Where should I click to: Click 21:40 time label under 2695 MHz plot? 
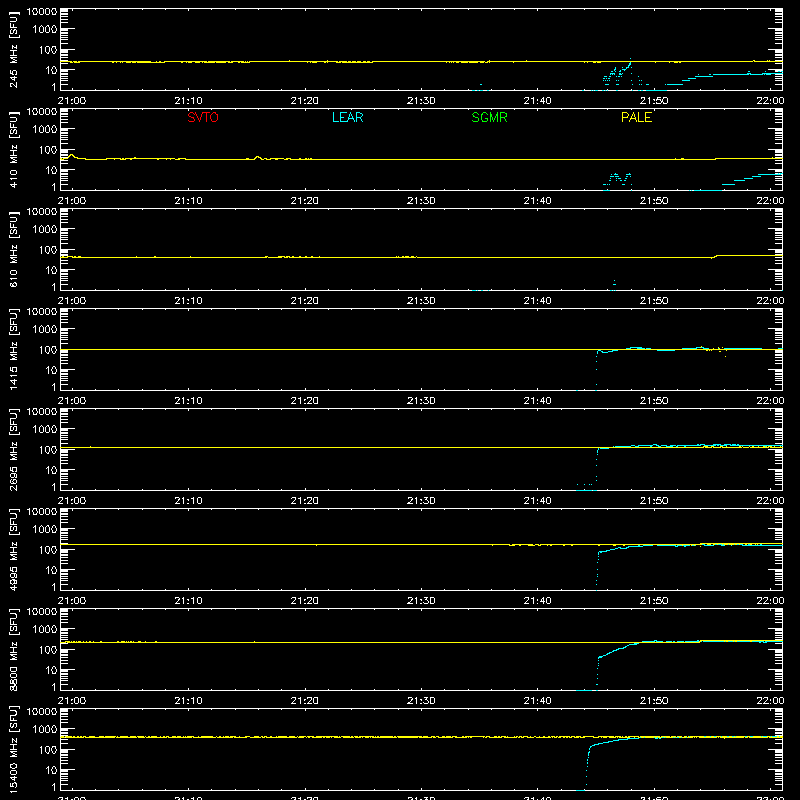tap(537, 501)
